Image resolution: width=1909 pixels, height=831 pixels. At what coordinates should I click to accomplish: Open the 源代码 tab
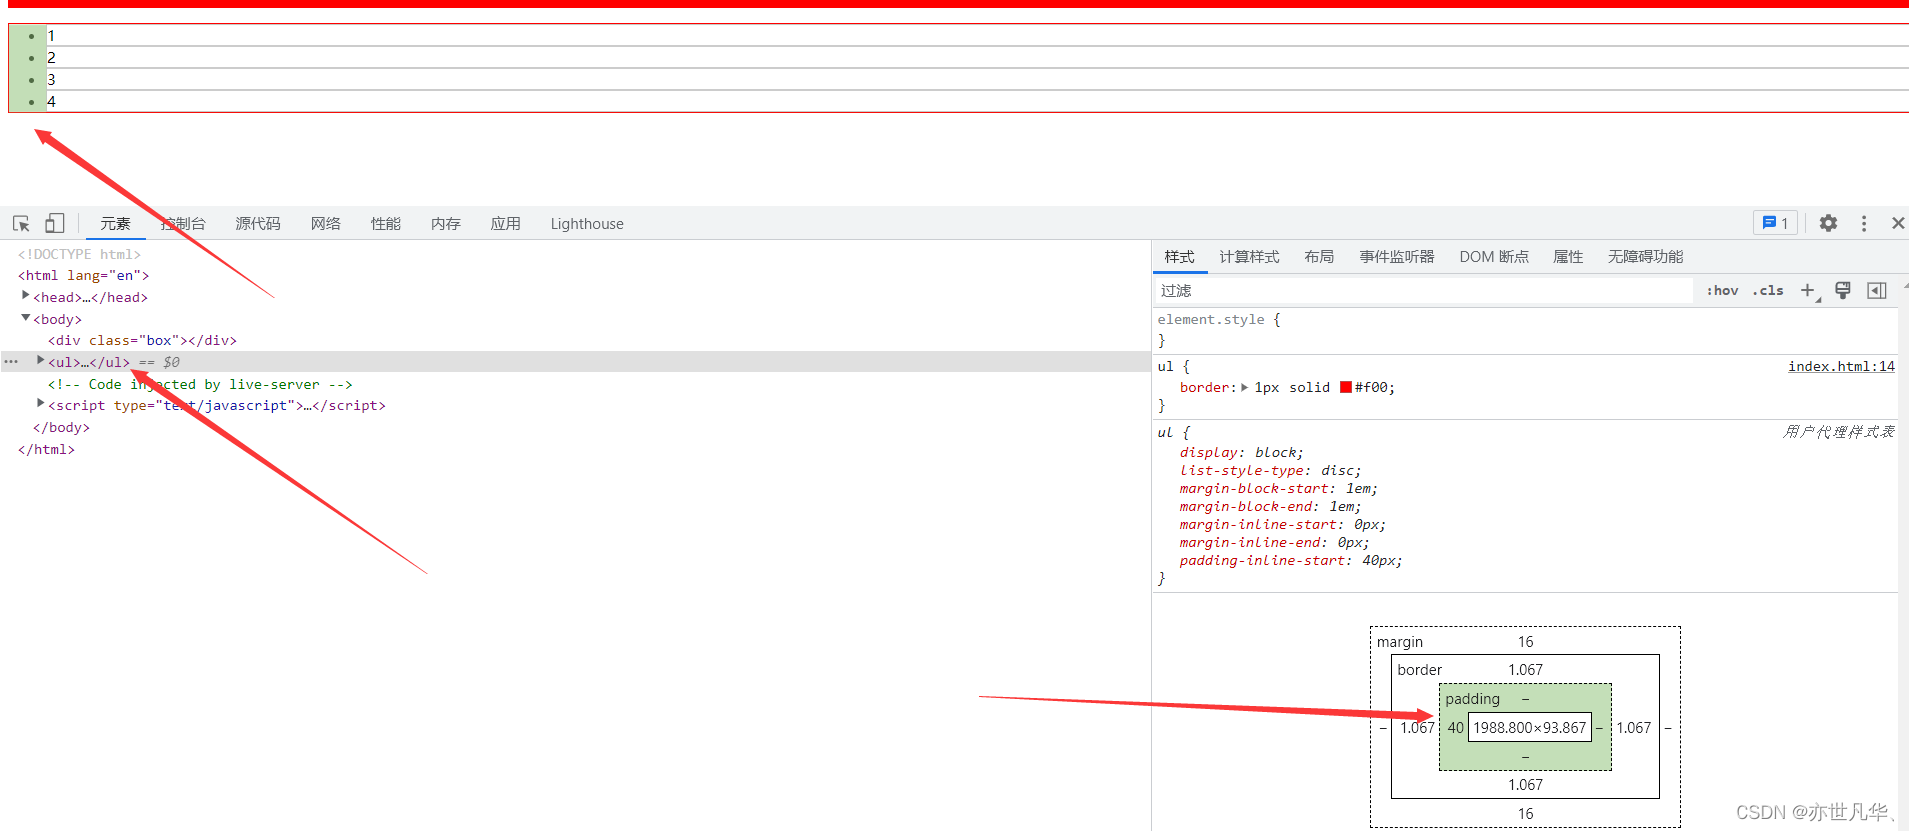pos(258,223)
